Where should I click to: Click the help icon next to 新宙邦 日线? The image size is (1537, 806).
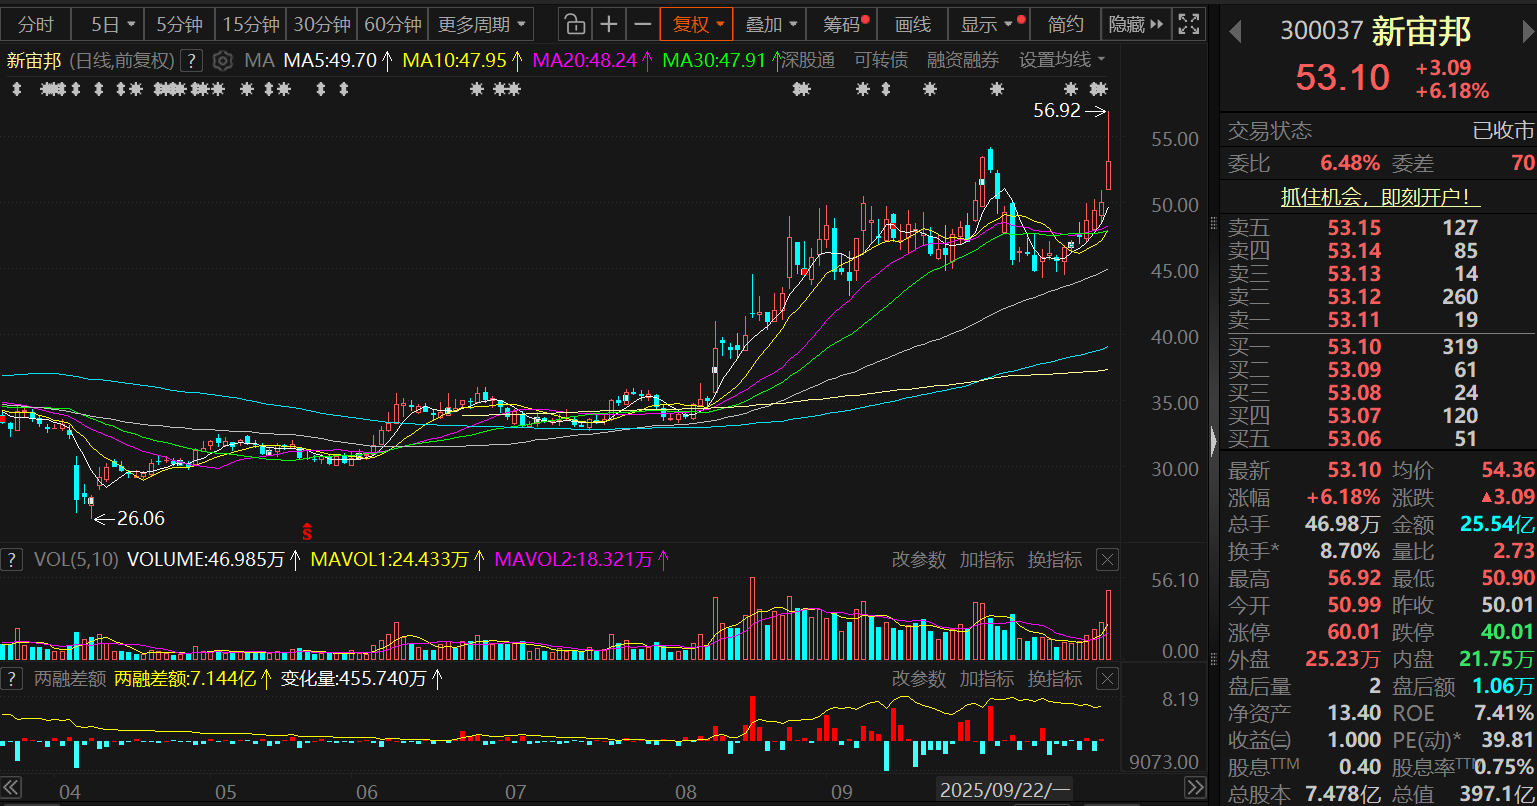coord(192,61)
